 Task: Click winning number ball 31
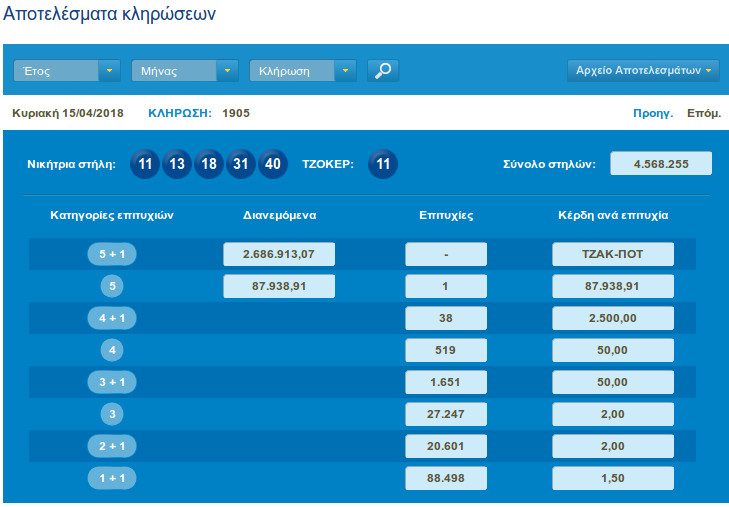tap(241, 164)
